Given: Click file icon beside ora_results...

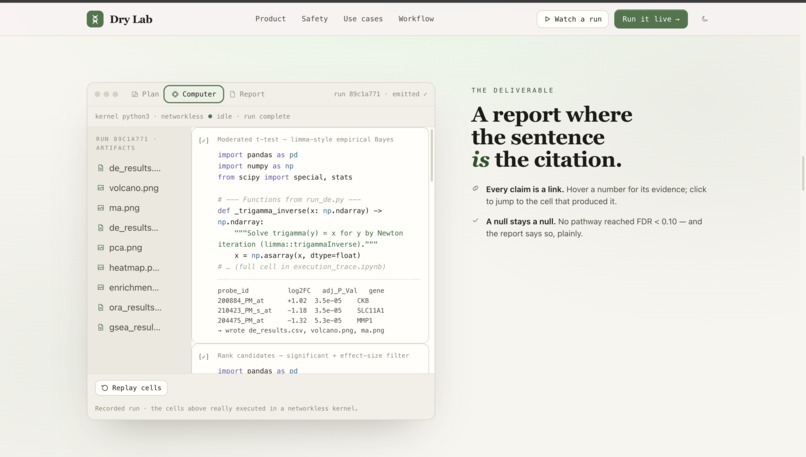Looking at the screenshot, I should 101,307.
